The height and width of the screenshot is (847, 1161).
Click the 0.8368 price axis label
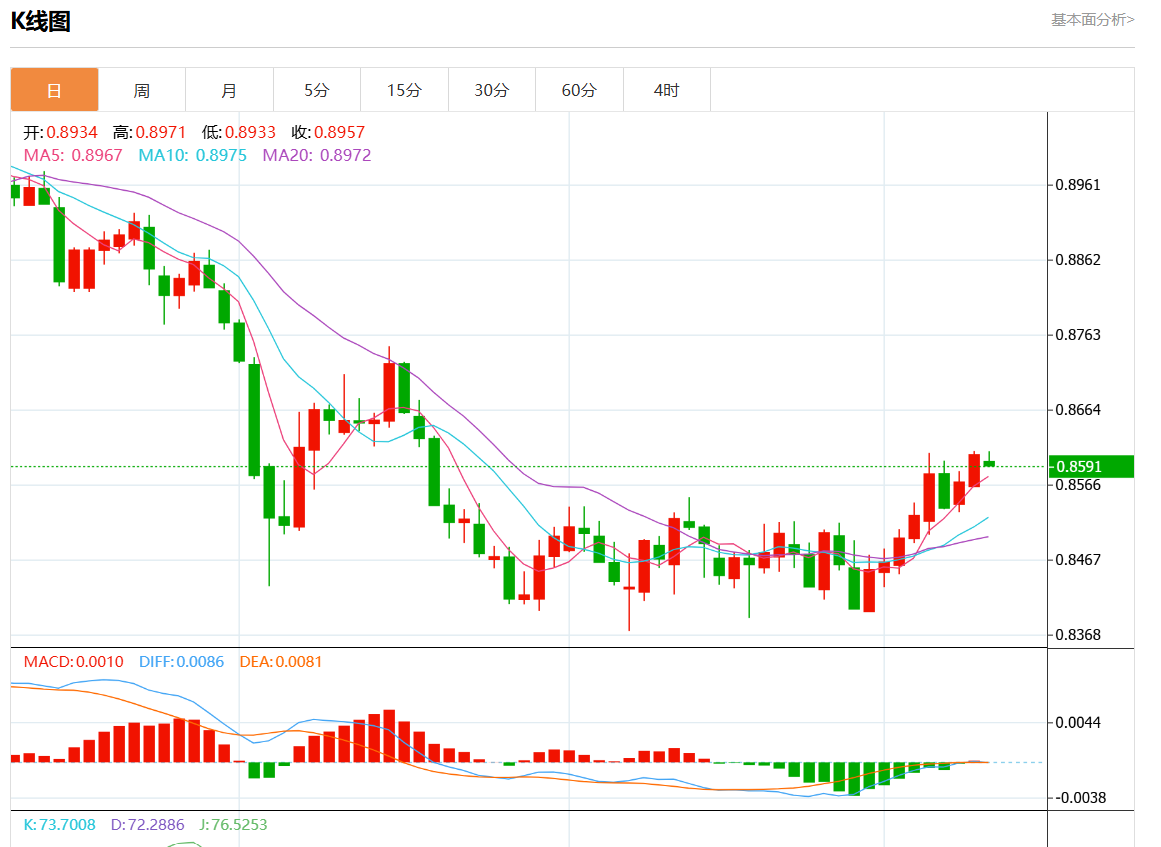pyautogui.click(x=1078, y=635)
